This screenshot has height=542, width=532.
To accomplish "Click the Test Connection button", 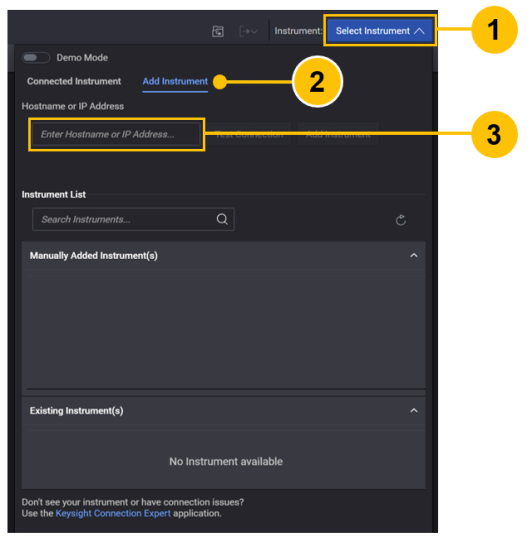I will pyautogui.click(x=249, y=134).
